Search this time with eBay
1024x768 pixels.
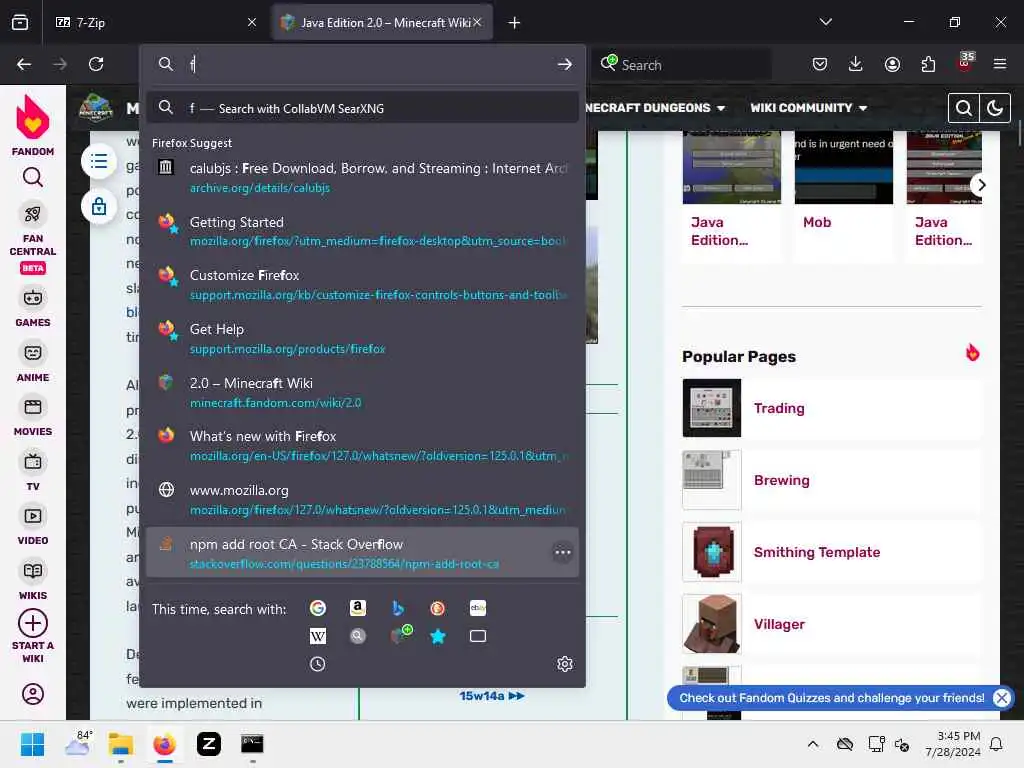click(x=477, y=608)
